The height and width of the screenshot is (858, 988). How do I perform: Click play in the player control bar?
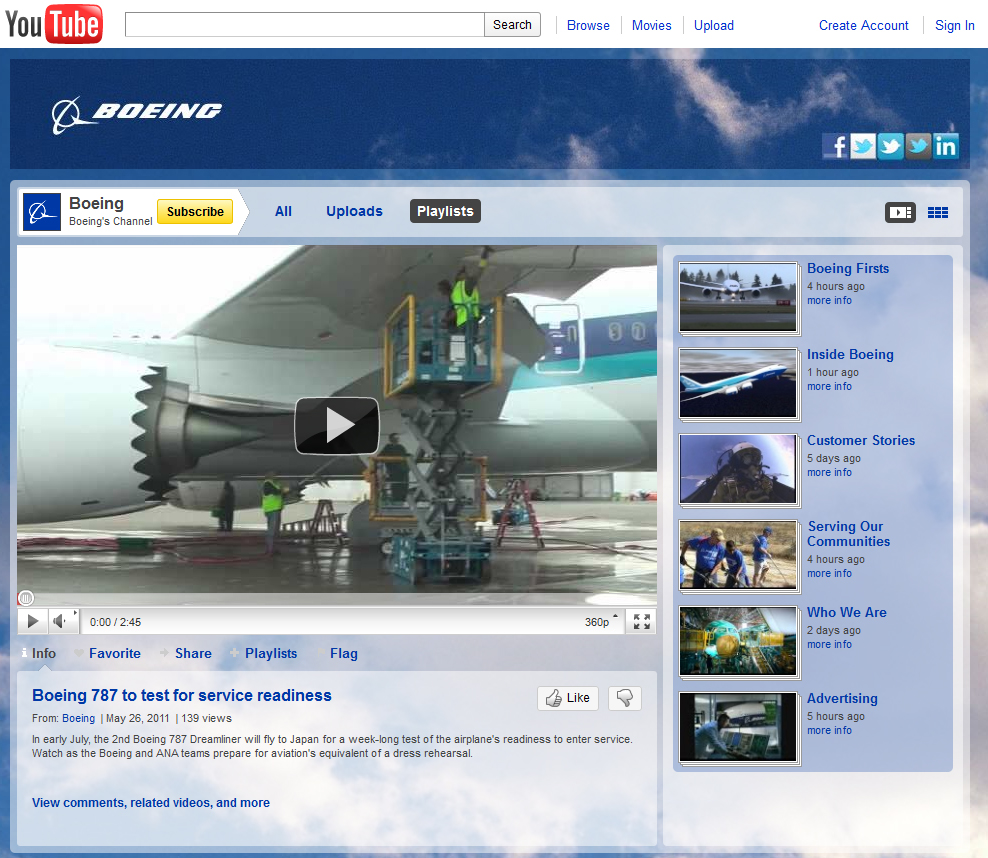(x=32, y=622)
